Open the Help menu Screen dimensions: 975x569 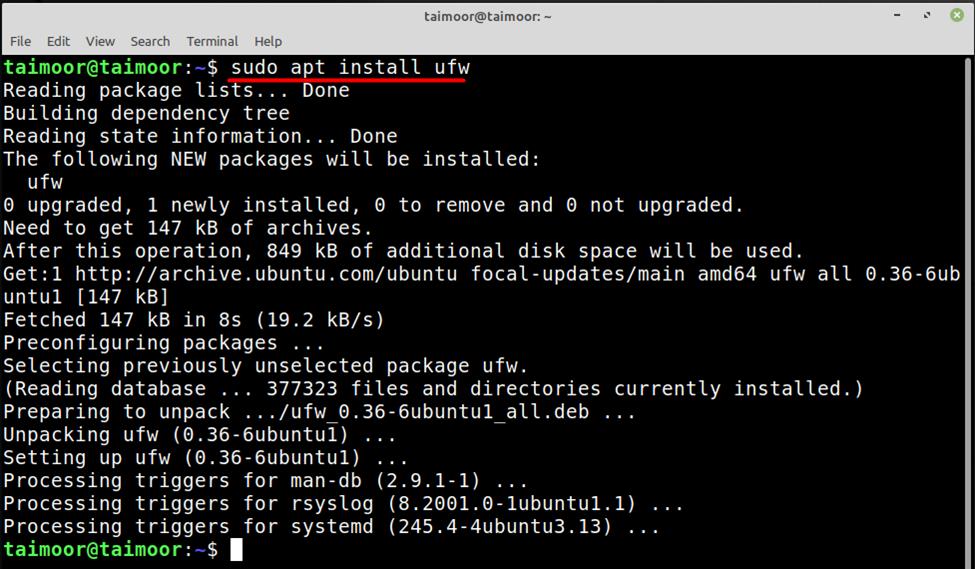click(268, 41)
